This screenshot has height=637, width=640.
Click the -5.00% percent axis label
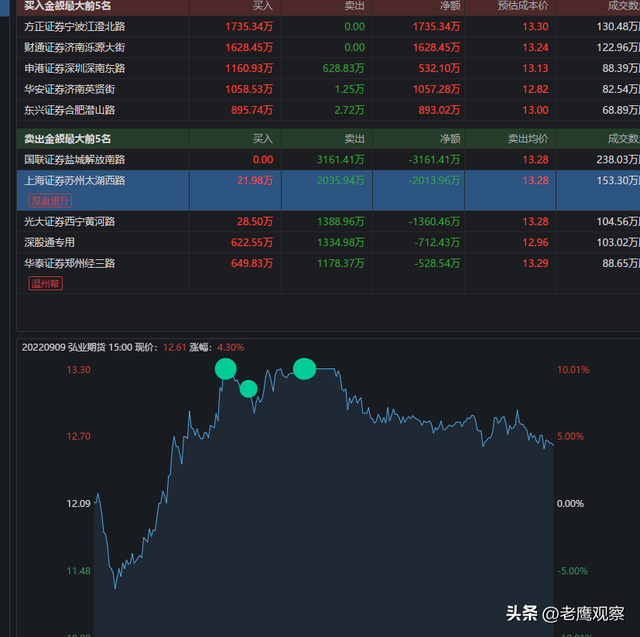tap(572, 571)
